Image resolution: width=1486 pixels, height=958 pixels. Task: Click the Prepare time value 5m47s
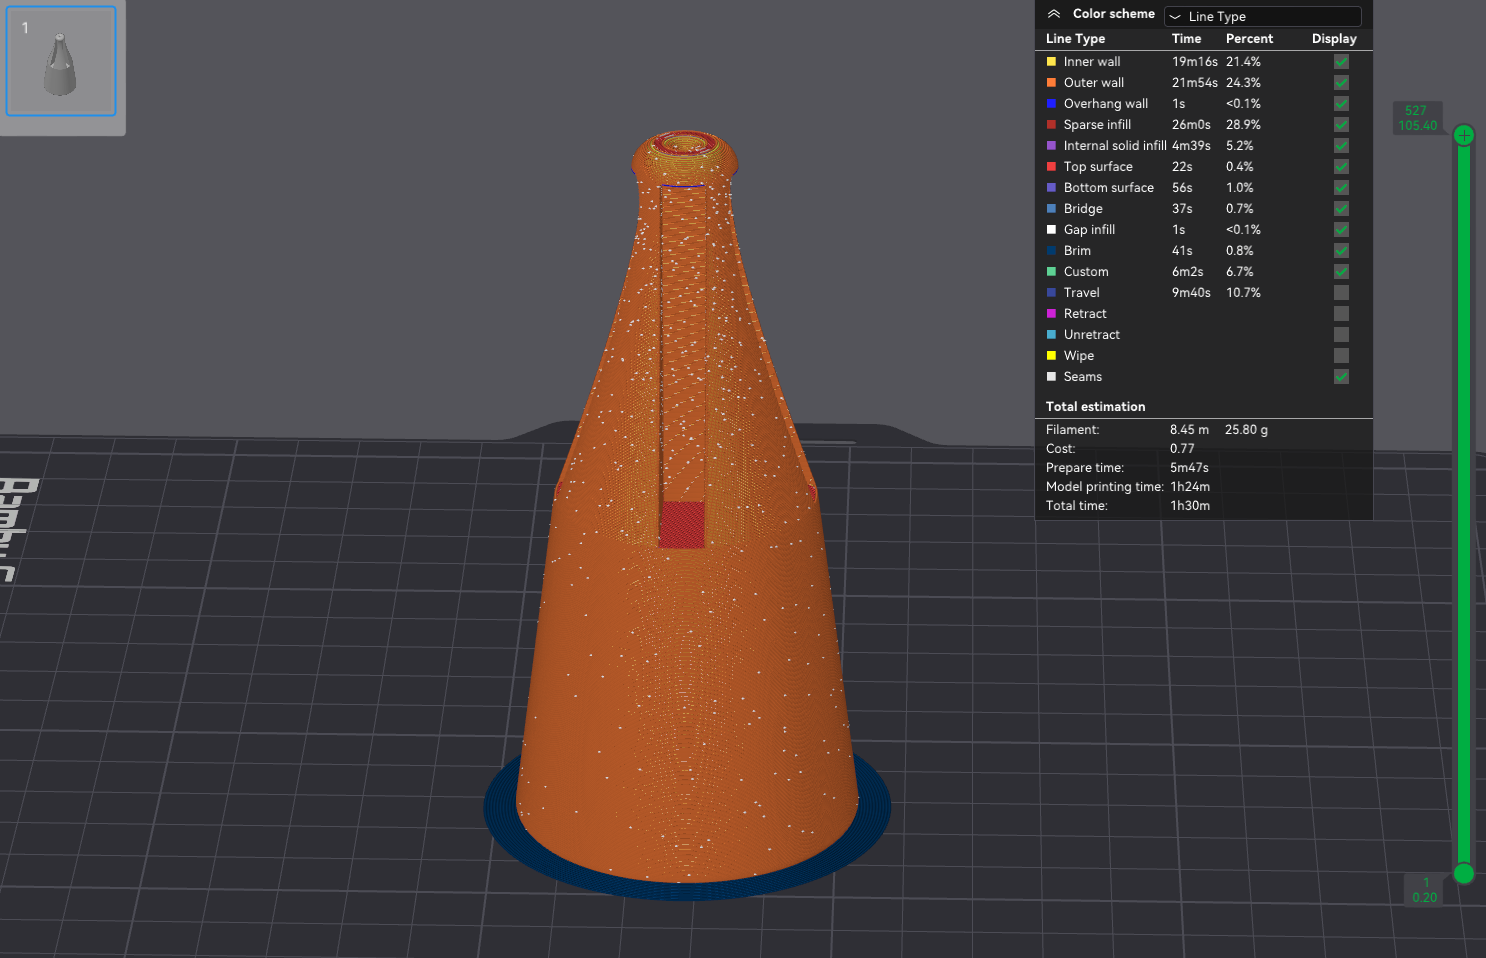(1189, 467)
